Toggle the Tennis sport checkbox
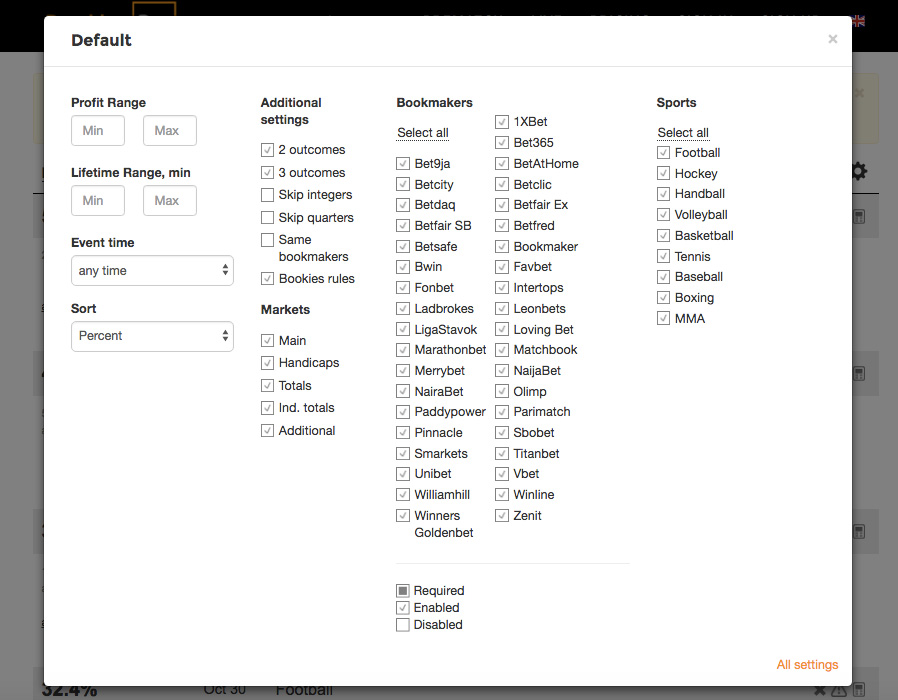This screenshot has height=700, width=898. [x=663, y=257]
